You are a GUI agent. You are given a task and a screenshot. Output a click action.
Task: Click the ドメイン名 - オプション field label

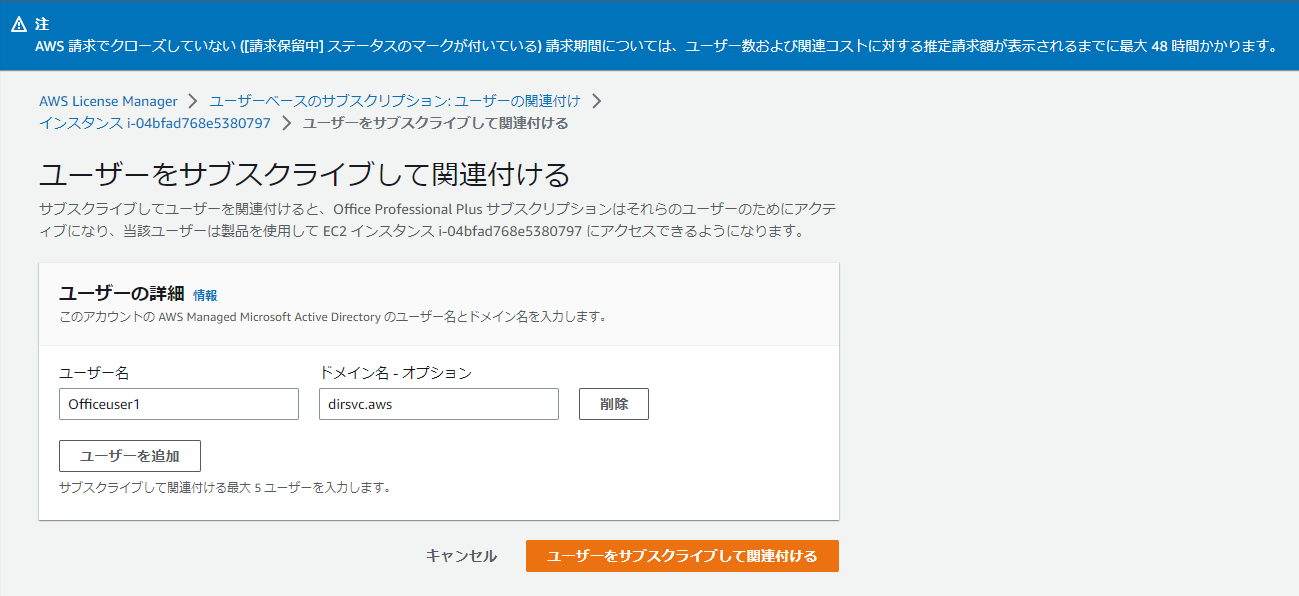(395, 373)
